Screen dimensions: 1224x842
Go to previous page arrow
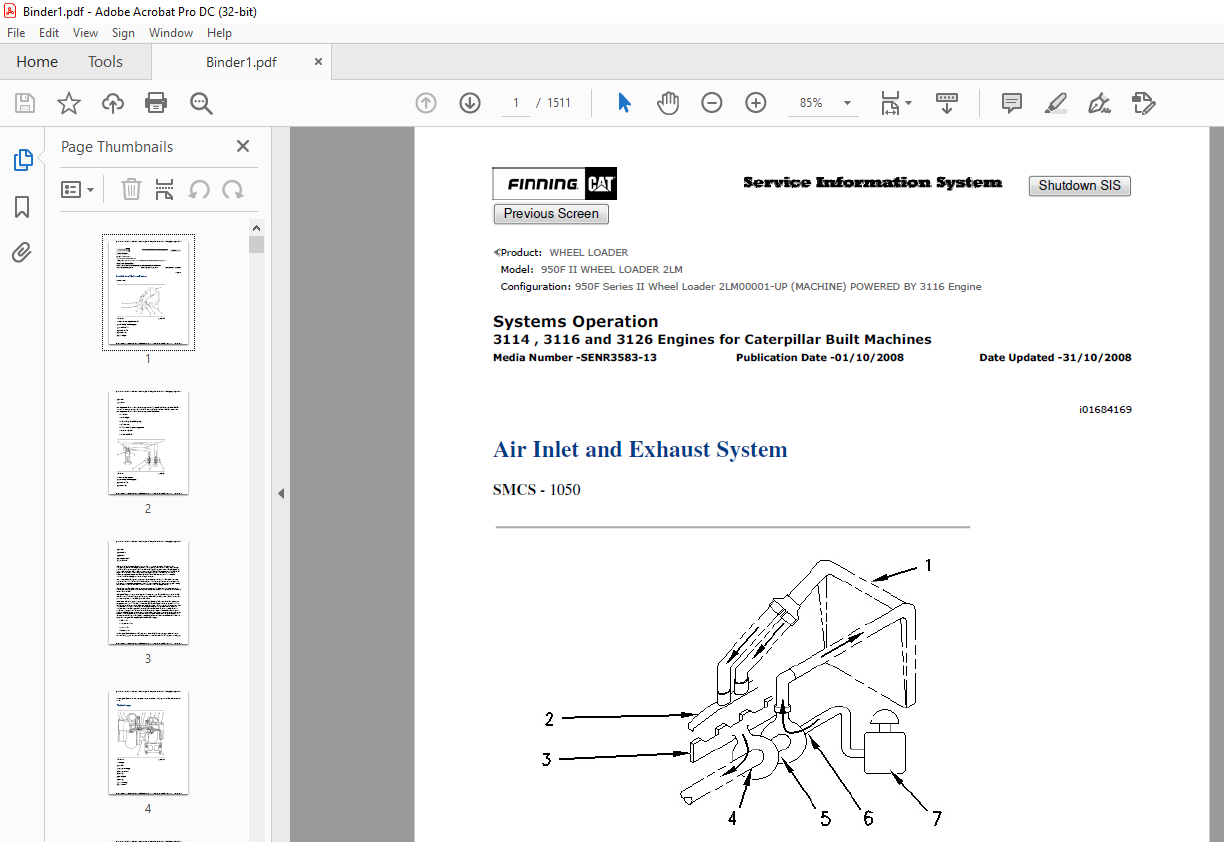point(426,103)
